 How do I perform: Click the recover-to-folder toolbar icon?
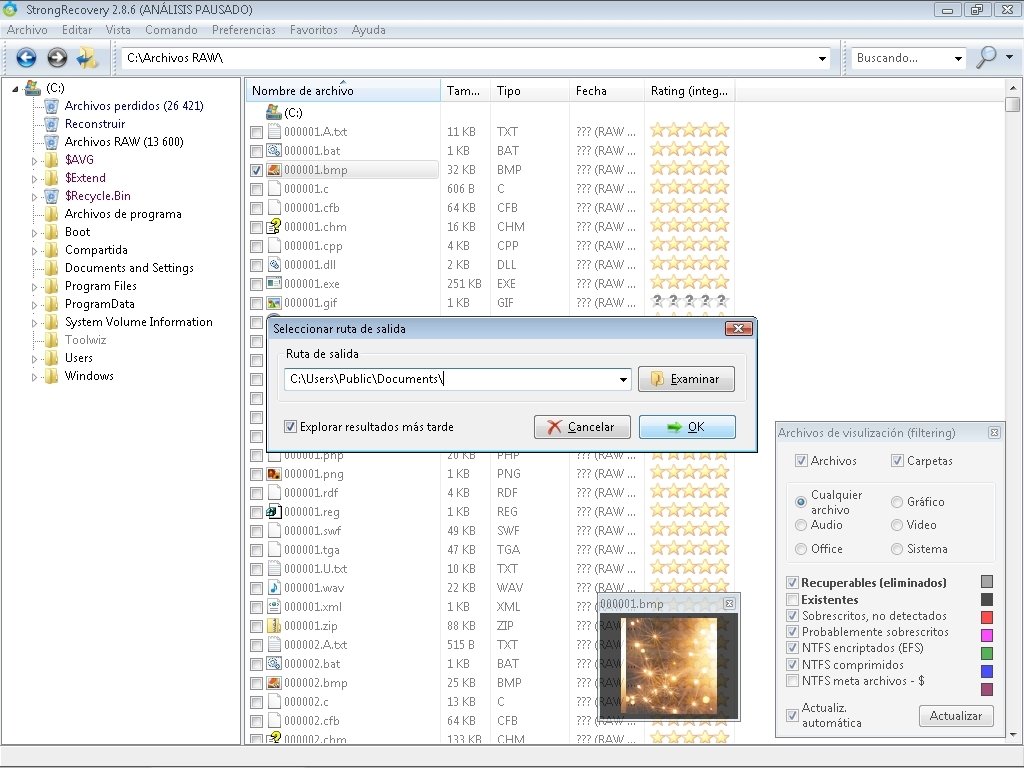(x=87, y=58)
